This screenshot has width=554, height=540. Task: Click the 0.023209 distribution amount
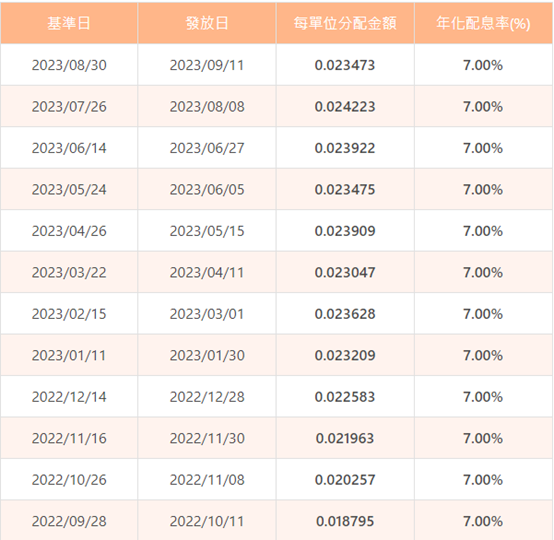[345, 355]
